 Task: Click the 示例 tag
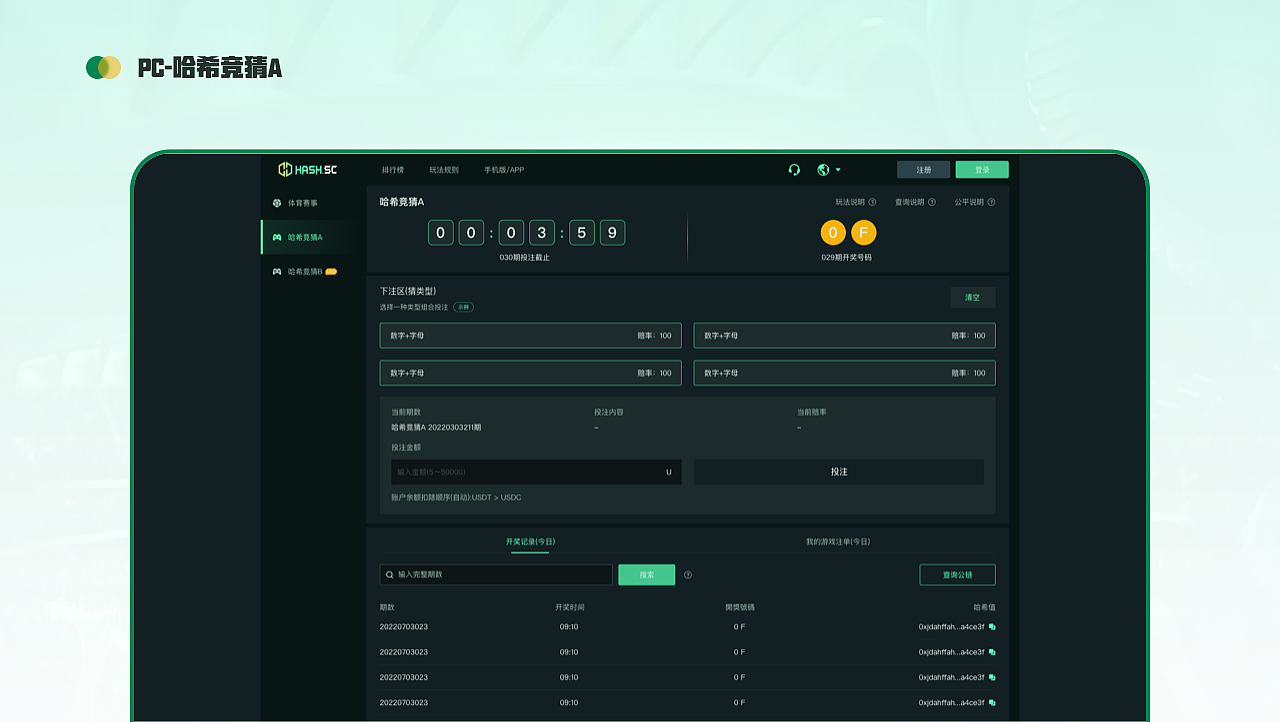click(463, 307)
